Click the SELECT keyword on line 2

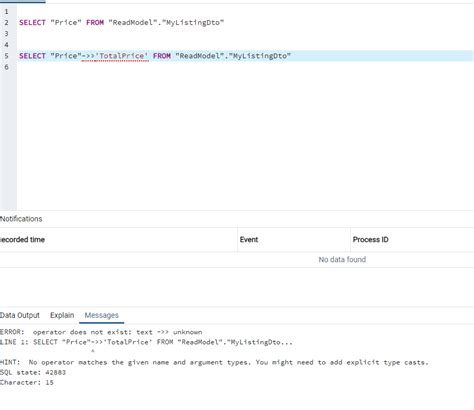pyautogui.click(x=32, y=23)
